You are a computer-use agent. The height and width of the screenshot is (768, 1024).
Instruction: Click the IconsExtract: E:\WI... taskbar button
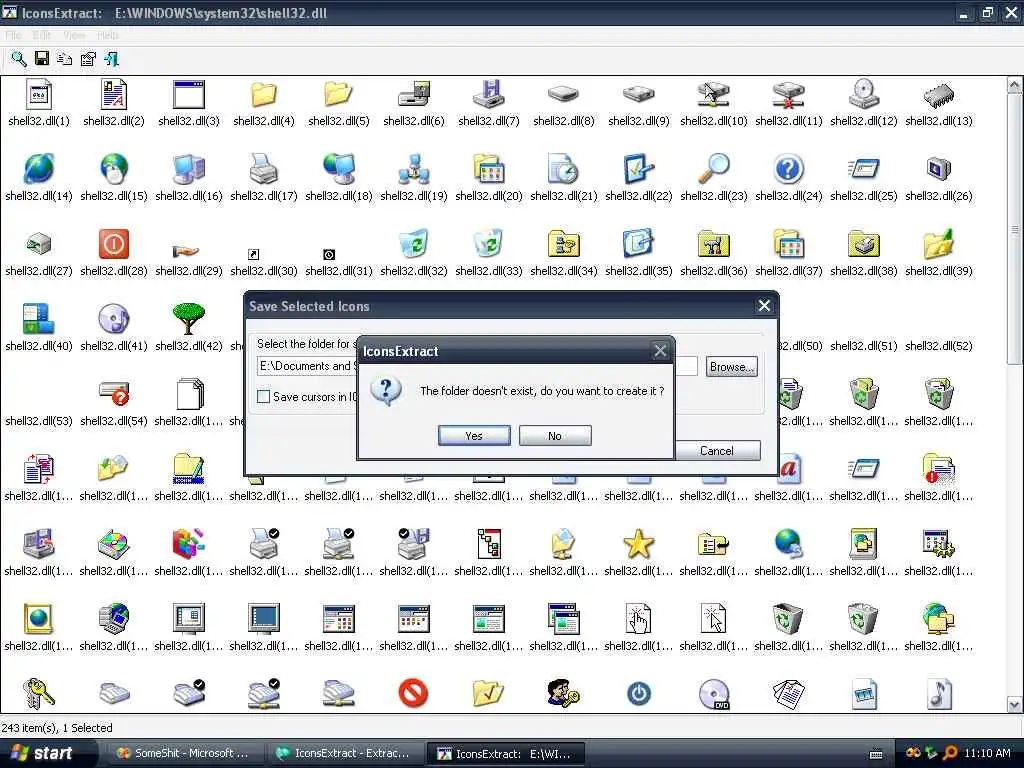tap(504, 754)
